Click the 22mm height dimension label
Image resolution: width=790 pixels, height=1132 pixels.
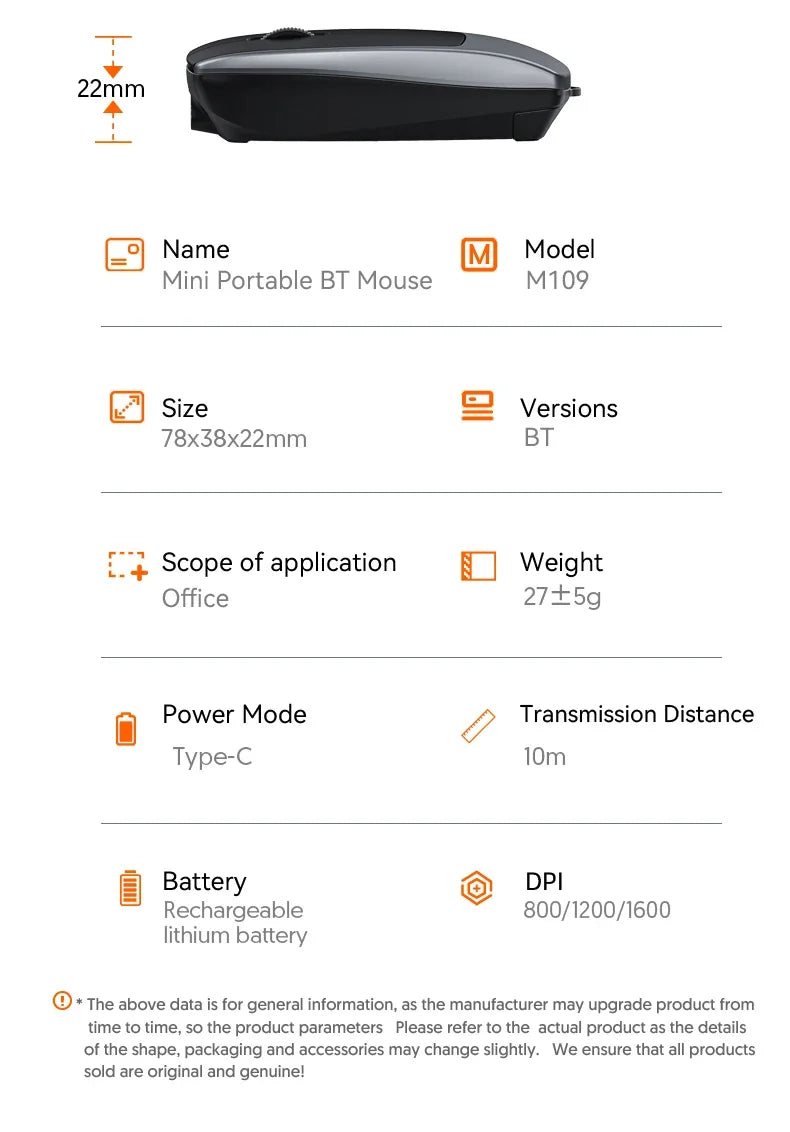pos(111,89)
